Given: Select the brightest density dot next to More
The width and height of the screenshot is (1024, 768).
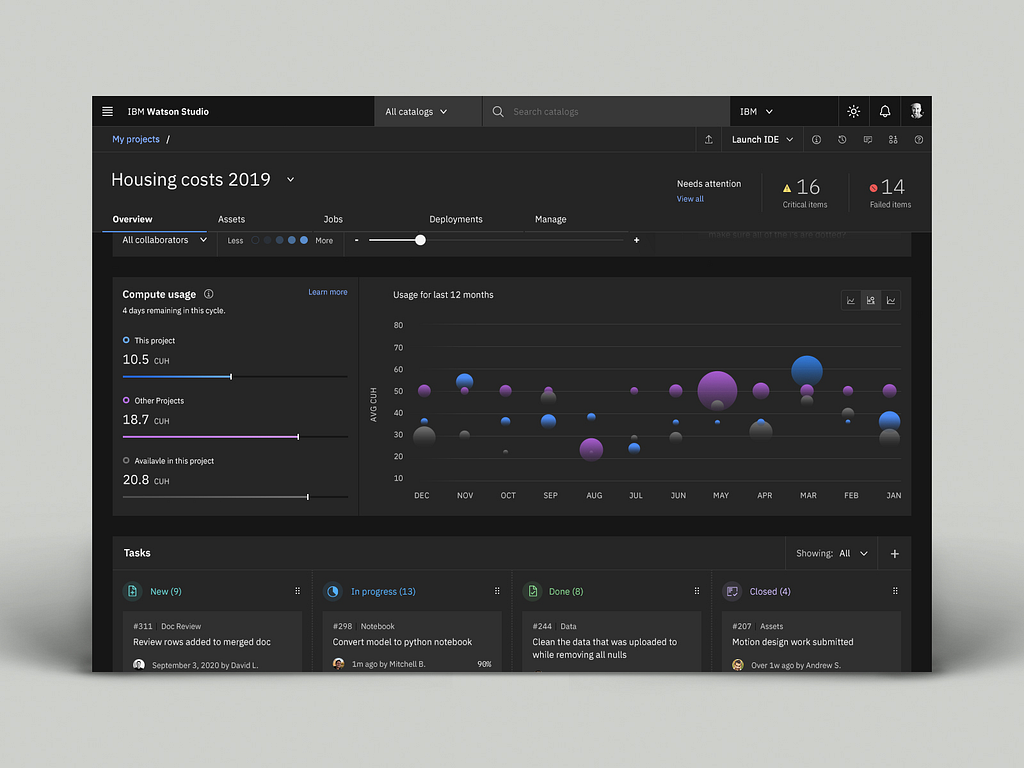Looking at the screenshot, I should coord(304,240).
